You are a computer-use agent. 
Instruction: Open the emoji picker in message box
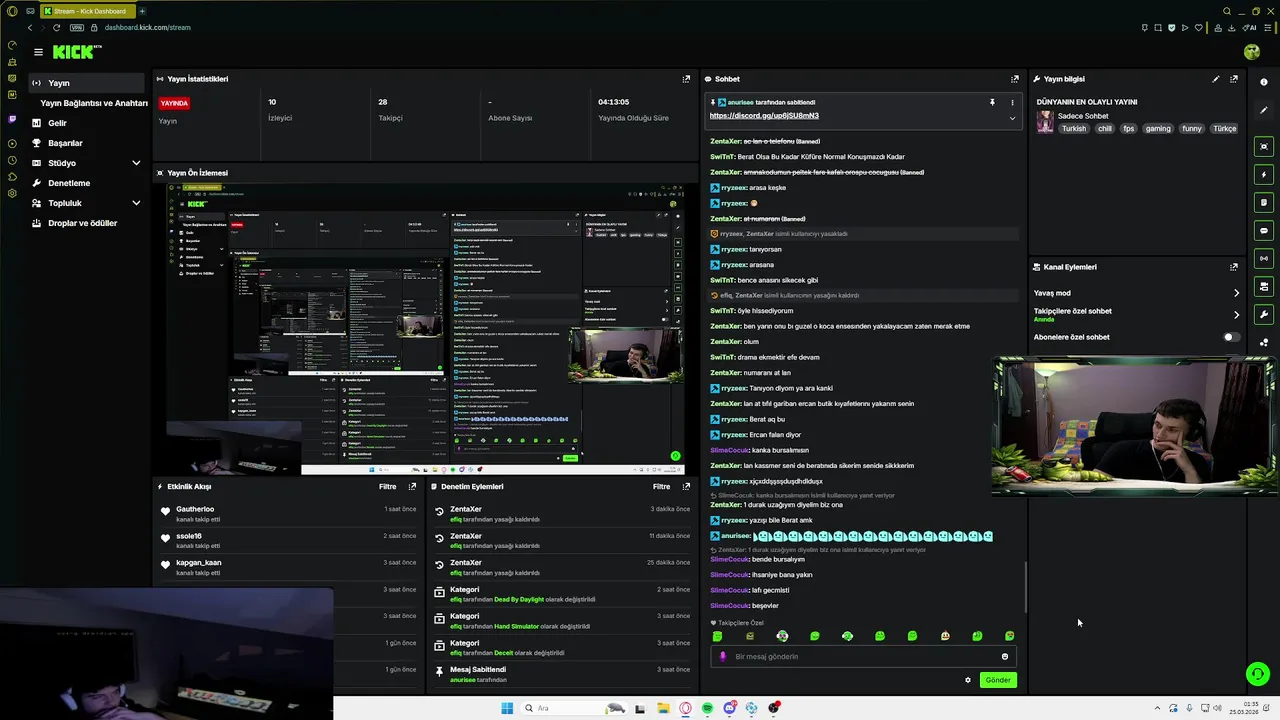(x=1005, y=657)
